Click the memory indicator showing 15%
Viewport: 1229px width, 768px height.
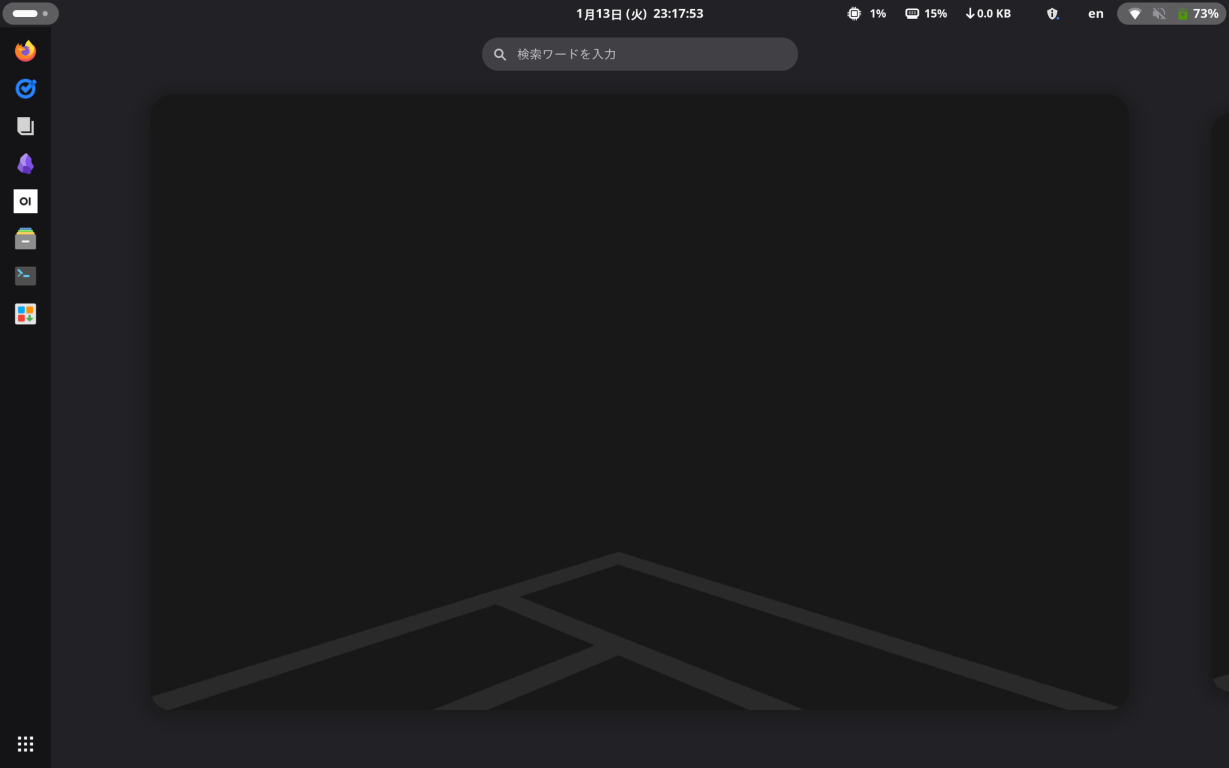point(925,13)
